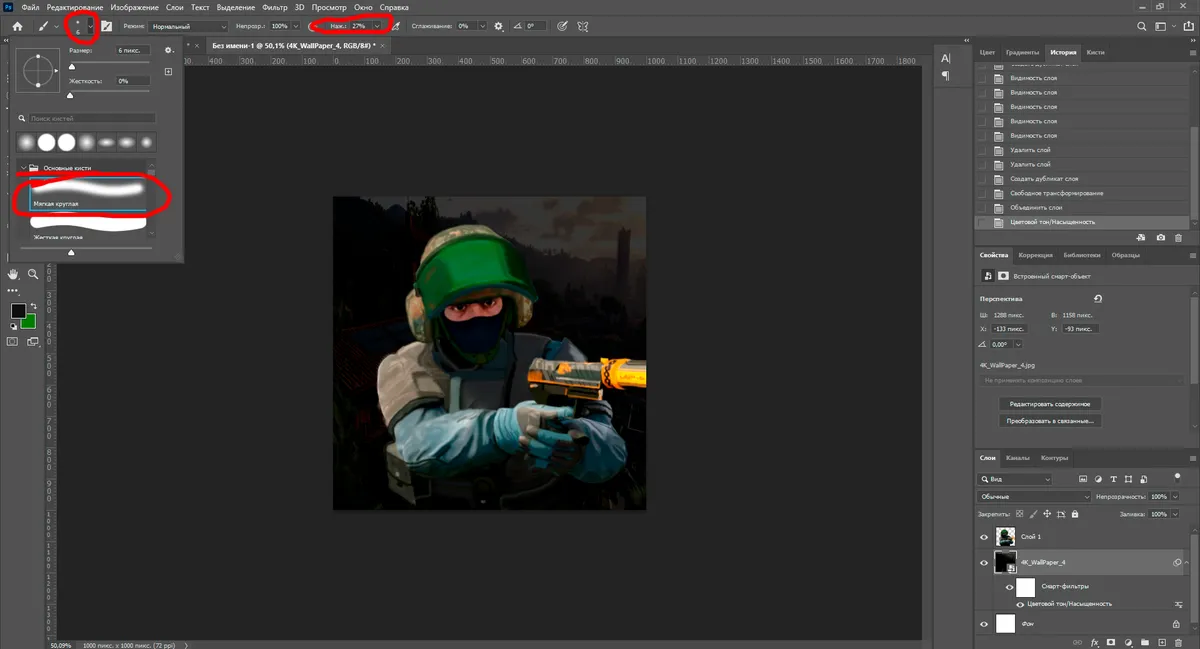Viewport: 1200px width, 649px height.
Task: Lock layer position move icon
Action: coord(1047,514)
